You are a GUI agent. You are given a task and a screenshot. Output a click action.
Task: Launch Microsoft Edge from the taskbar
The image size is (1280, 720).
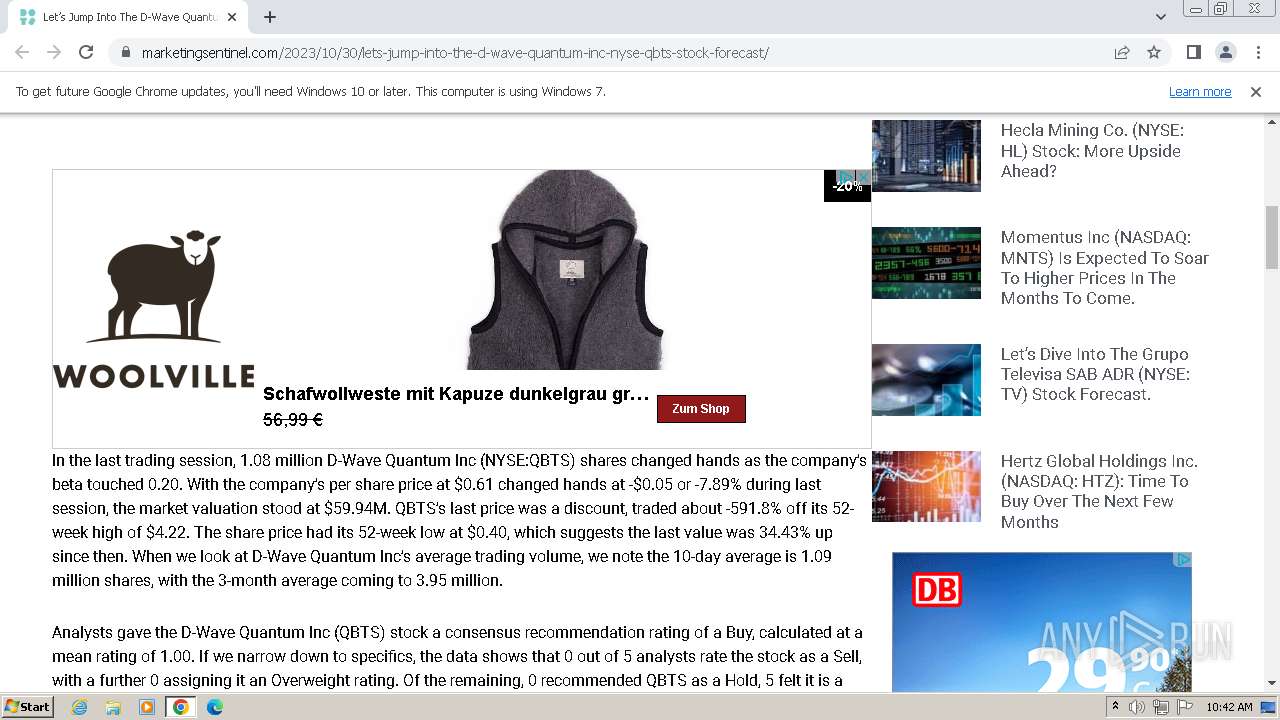click(215, 707)
